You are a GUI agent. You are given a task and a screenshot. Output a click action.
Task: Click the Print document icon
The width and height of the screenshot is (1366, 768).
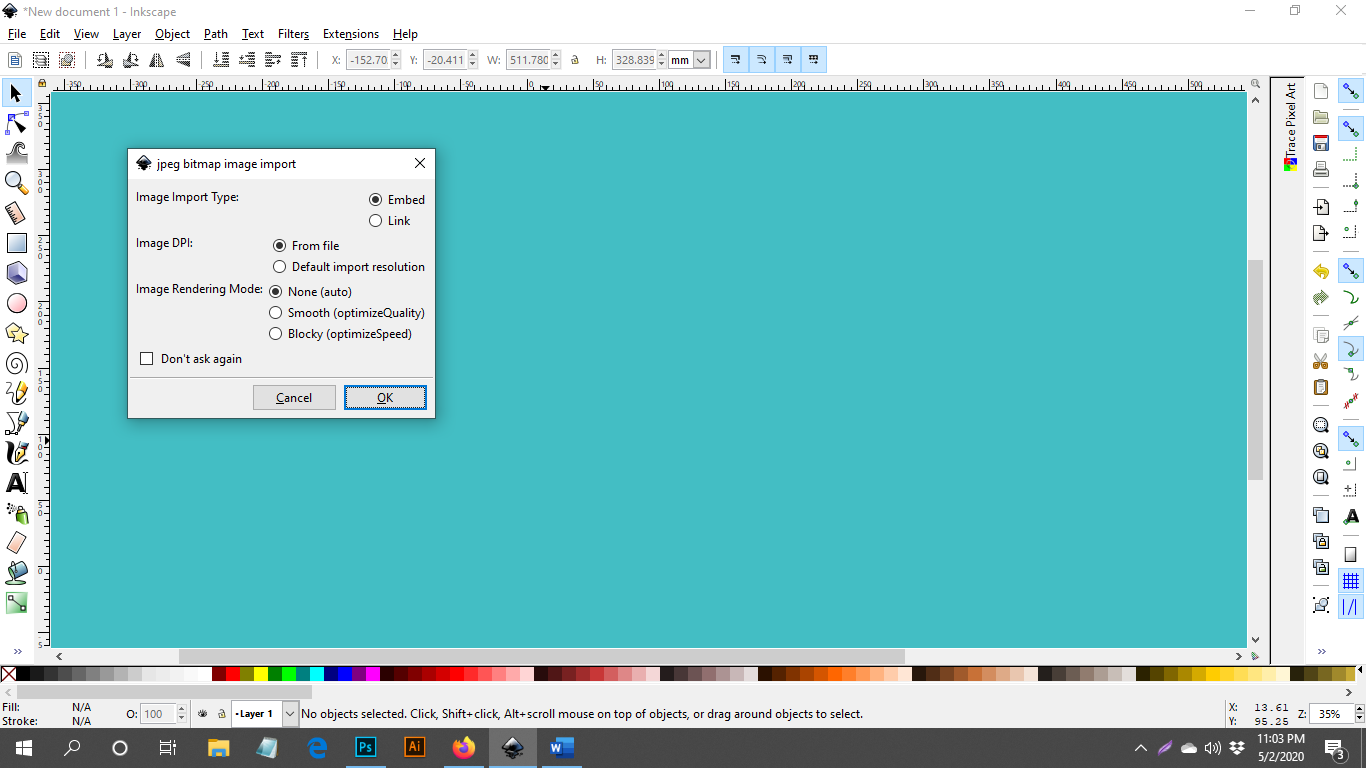[x=1321, y=169]
